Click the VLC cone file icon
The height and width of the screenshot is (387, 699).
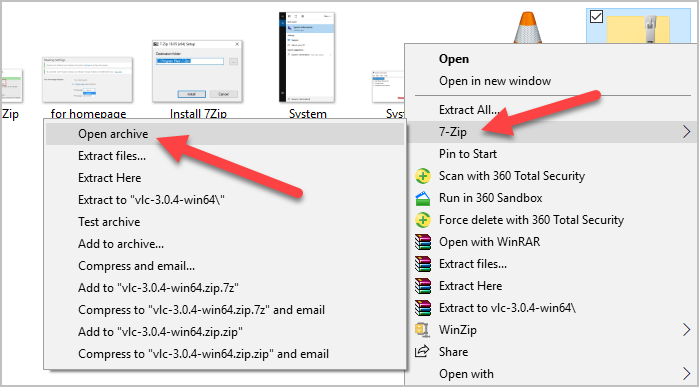pyautogui.click(x=528, y=28)
